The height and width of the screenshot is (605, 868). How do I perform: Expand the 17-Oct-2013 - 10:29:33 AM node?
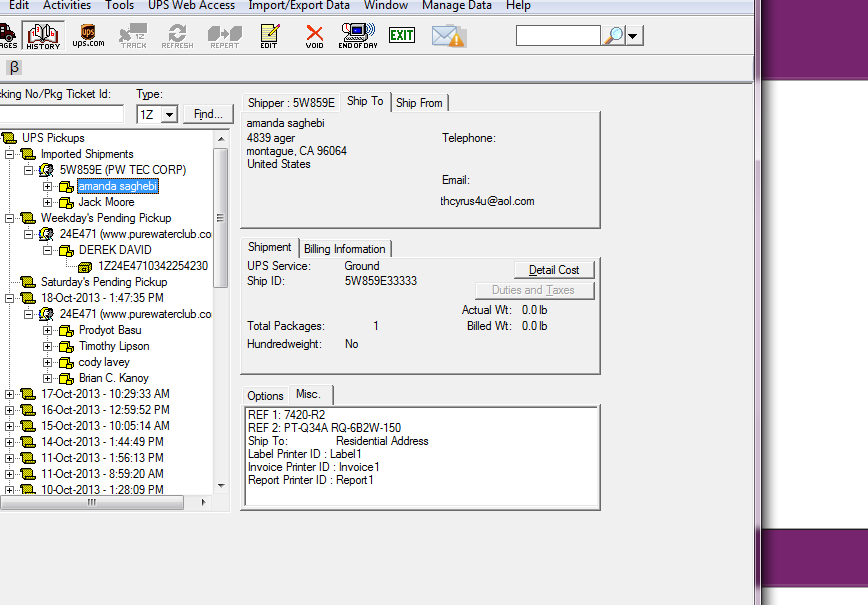[9, 394]
